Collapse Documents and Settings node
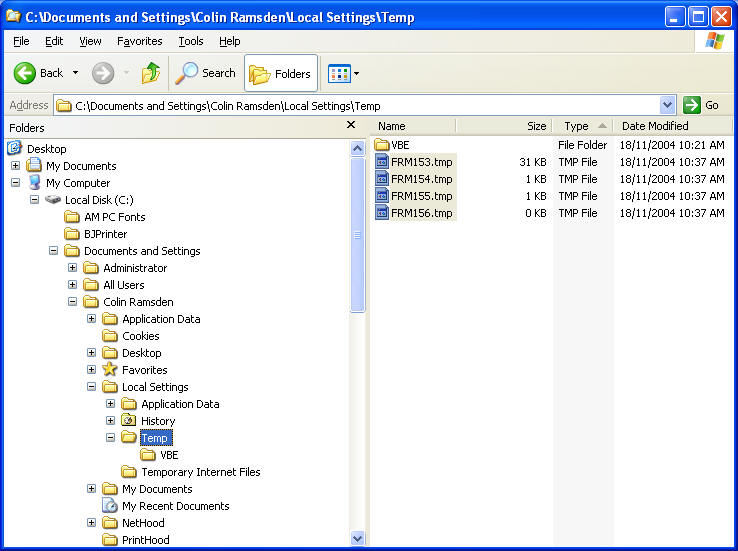The height and width of the screenshot is (551, 738). [x=53, y=250]
